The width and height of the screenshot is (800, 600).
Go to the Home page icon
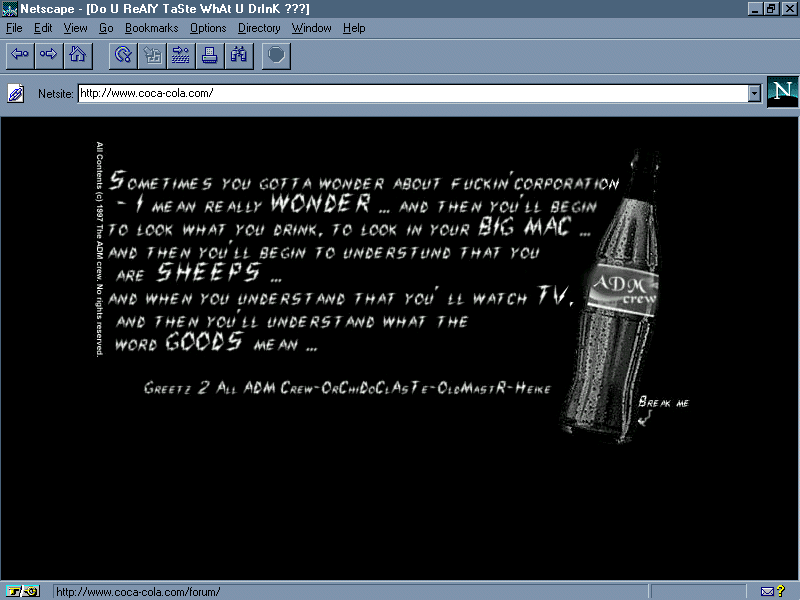77,54
